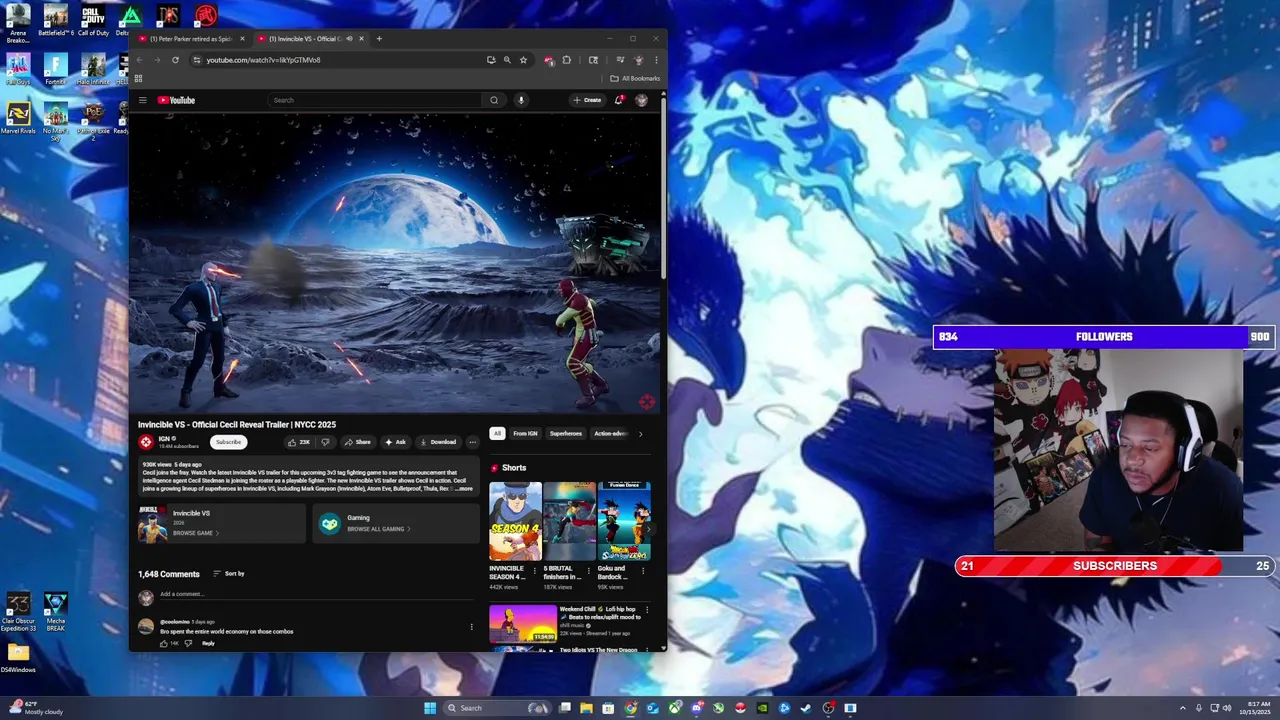Select the Invincible VS browser tab
The width and height of the screenshot is (1280, 720).
coord(309,39)
